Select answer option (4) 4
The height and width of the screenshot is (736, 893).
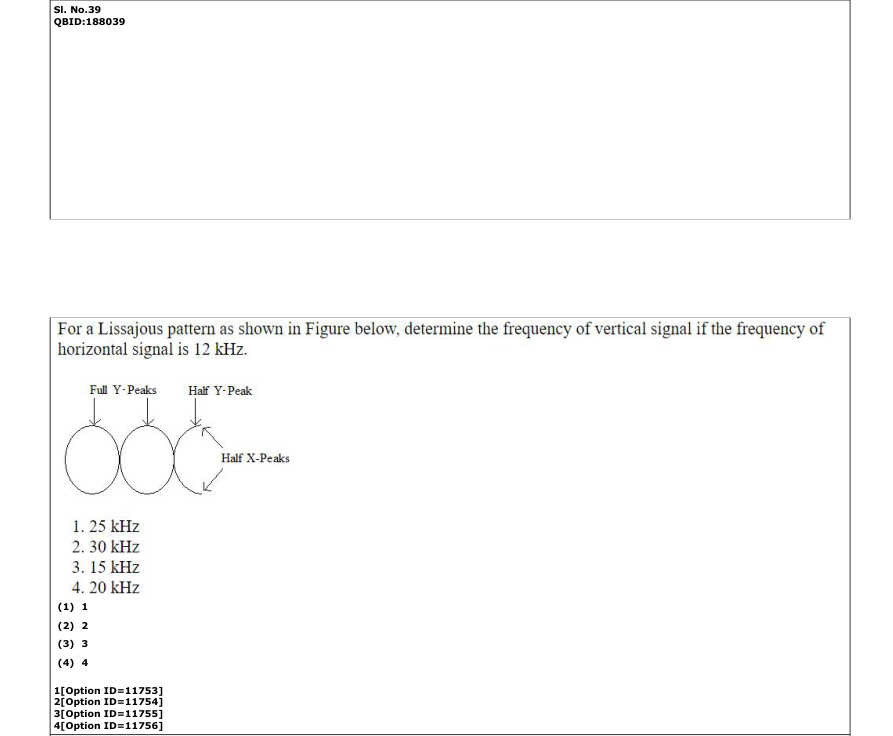73,663
